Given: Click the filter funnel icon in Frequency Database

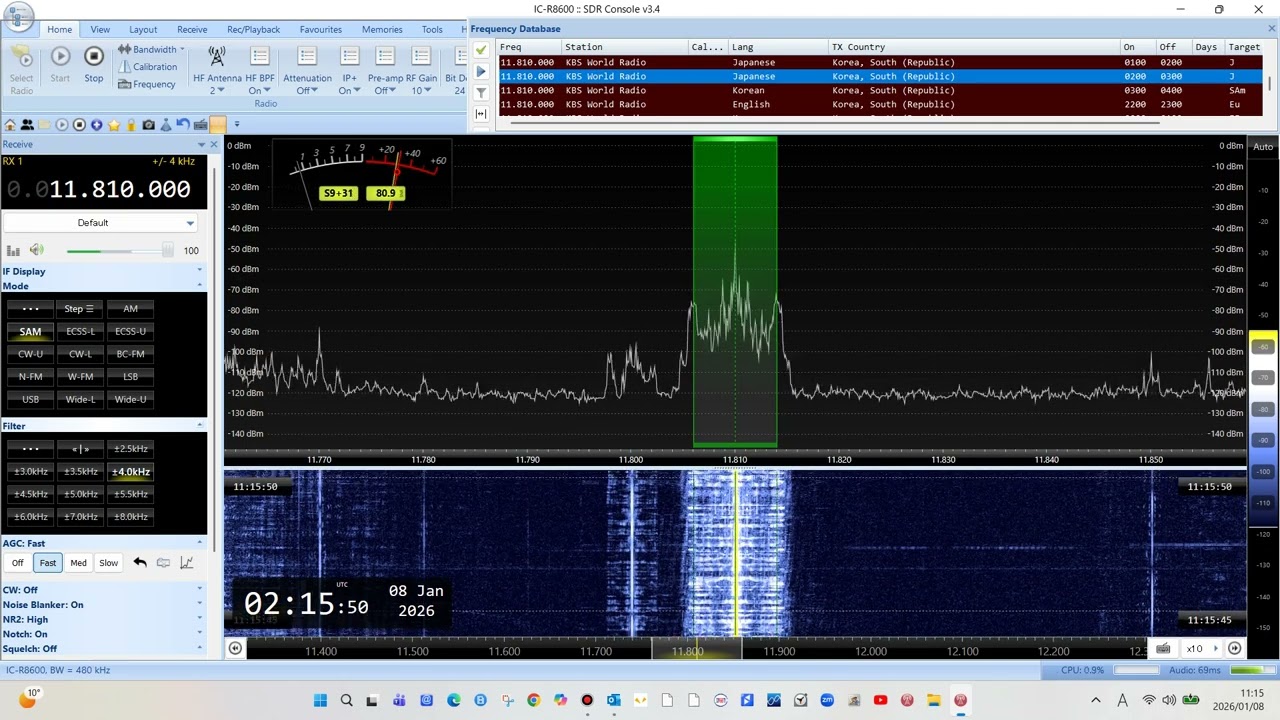Looking at the screenshot, I should click(x=481, y=93).
